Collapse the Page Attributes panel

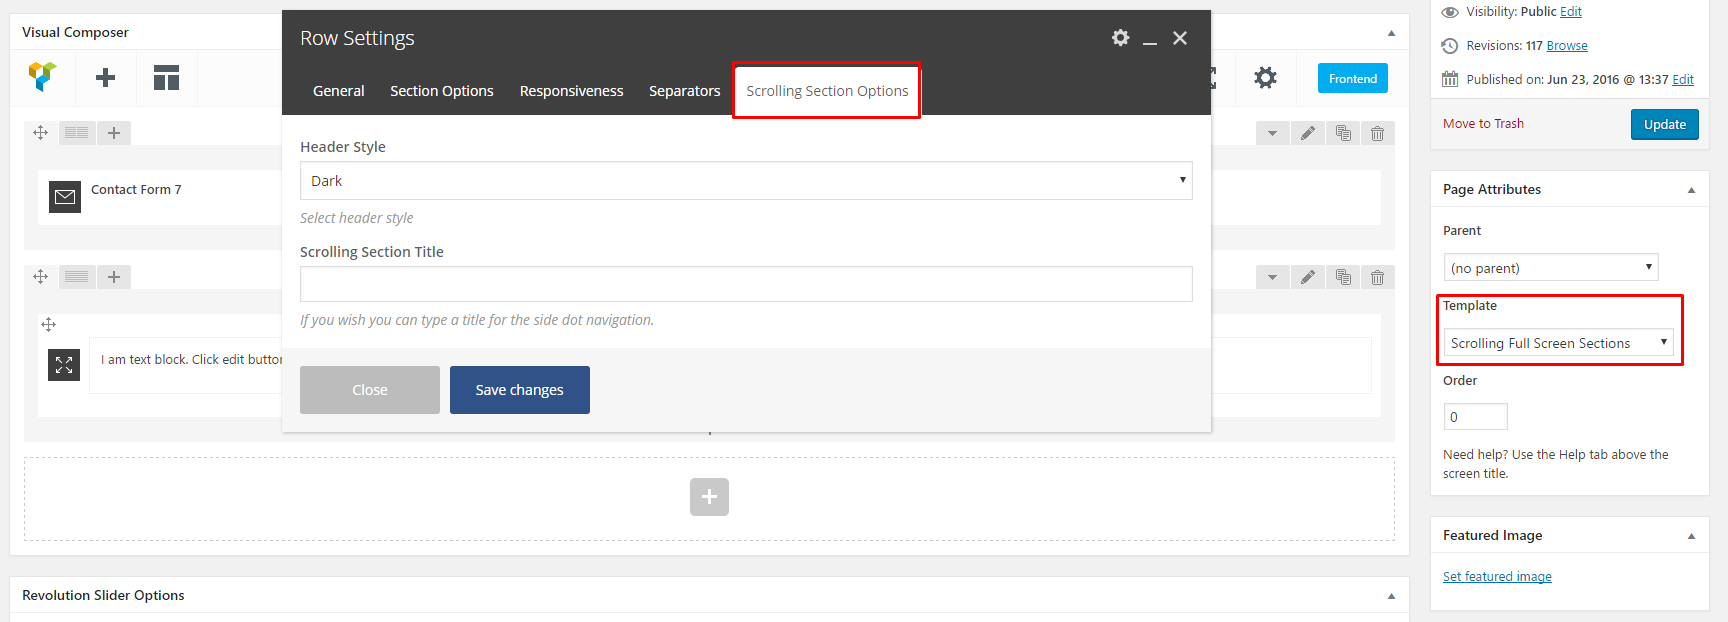point(1691,190)
